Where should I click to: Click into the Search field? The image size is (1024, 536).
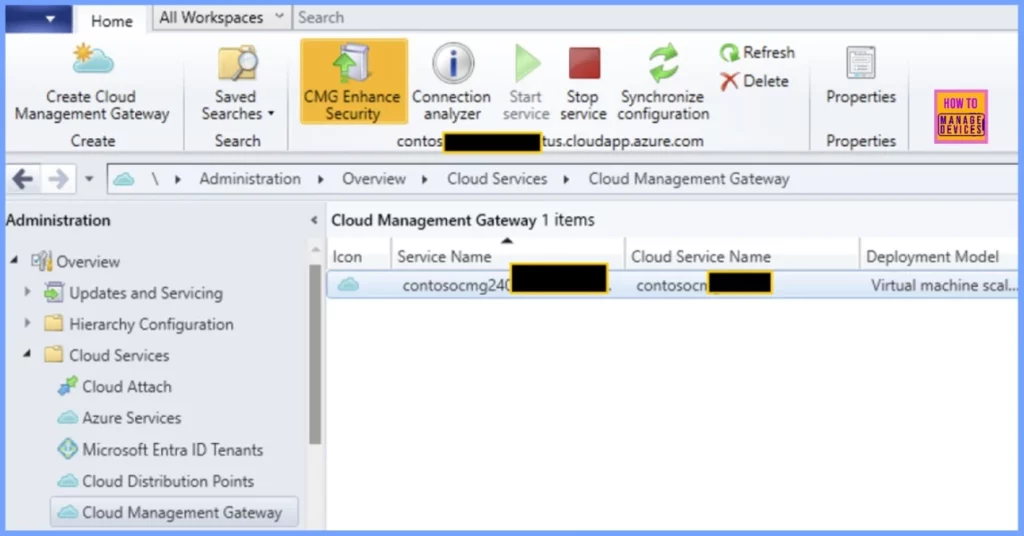(x=655, y=18)
